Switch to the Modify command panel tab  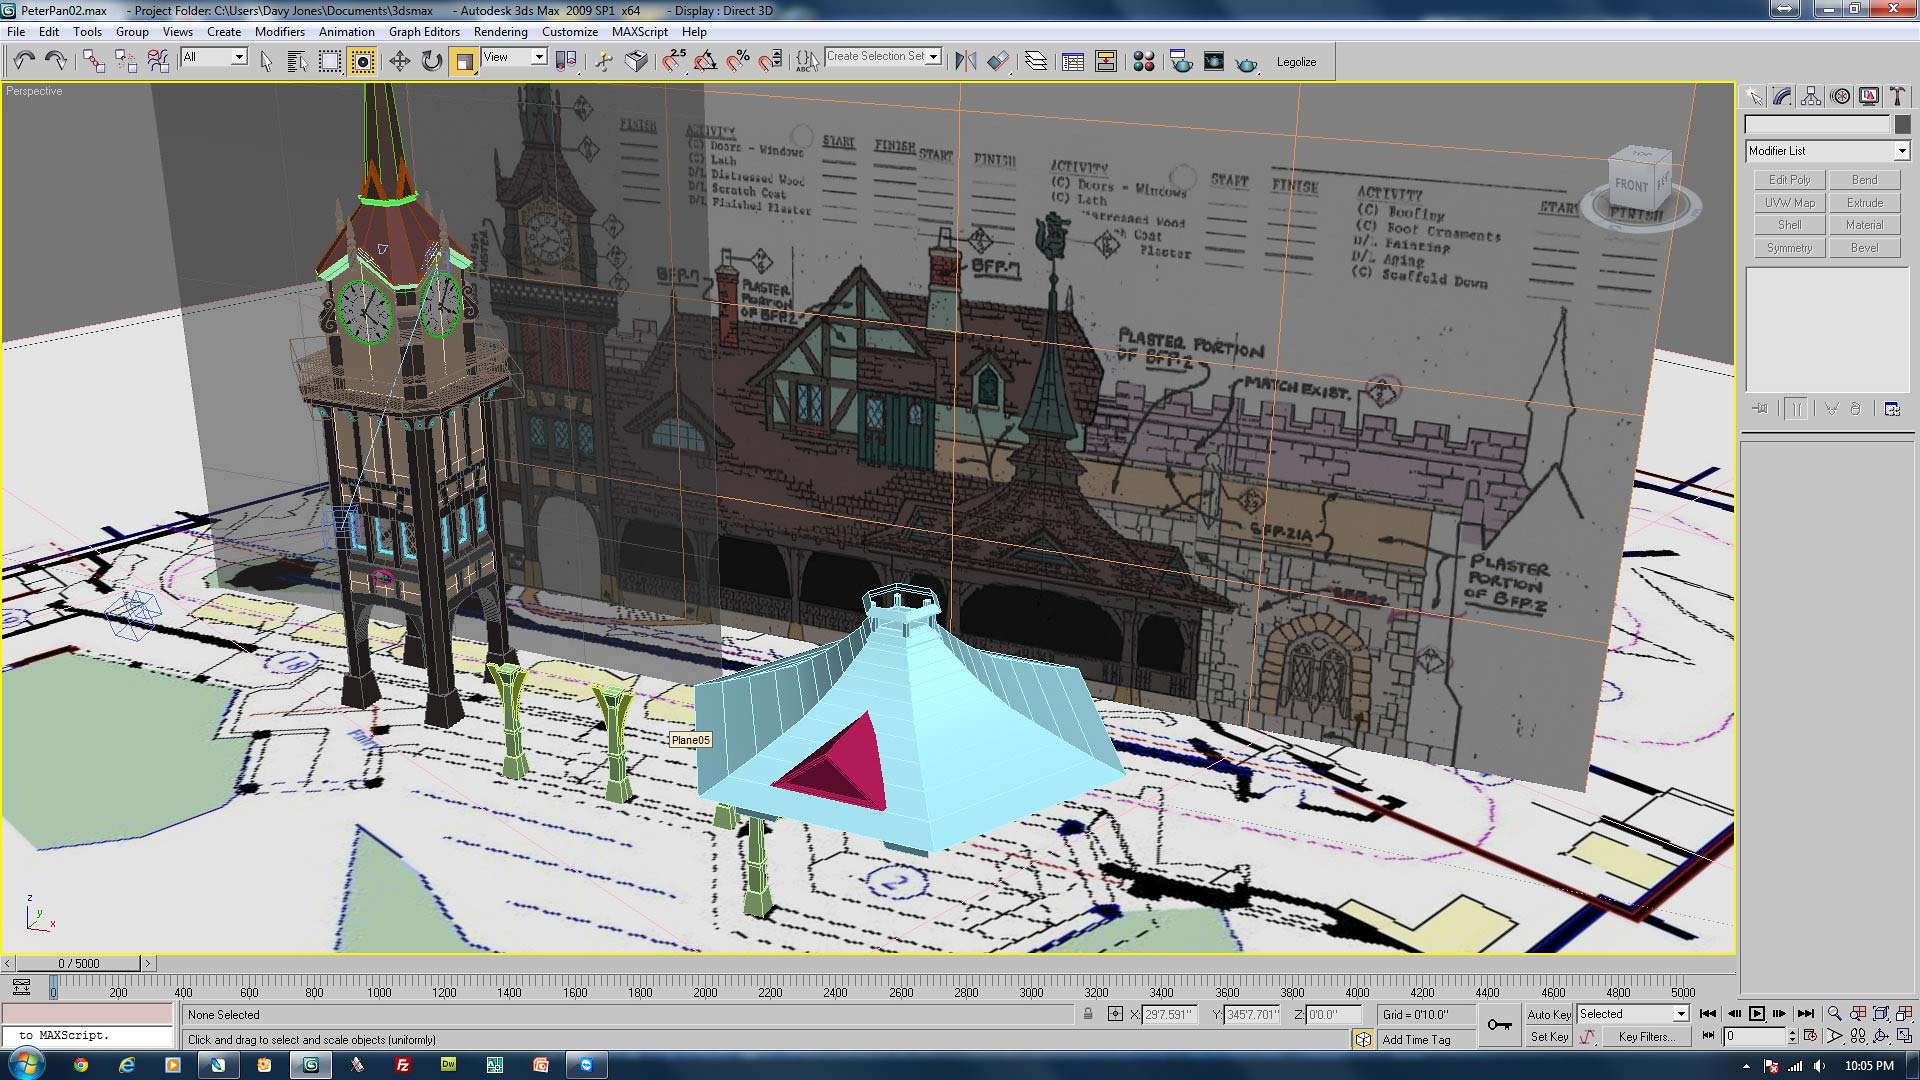coord(1782,96)
